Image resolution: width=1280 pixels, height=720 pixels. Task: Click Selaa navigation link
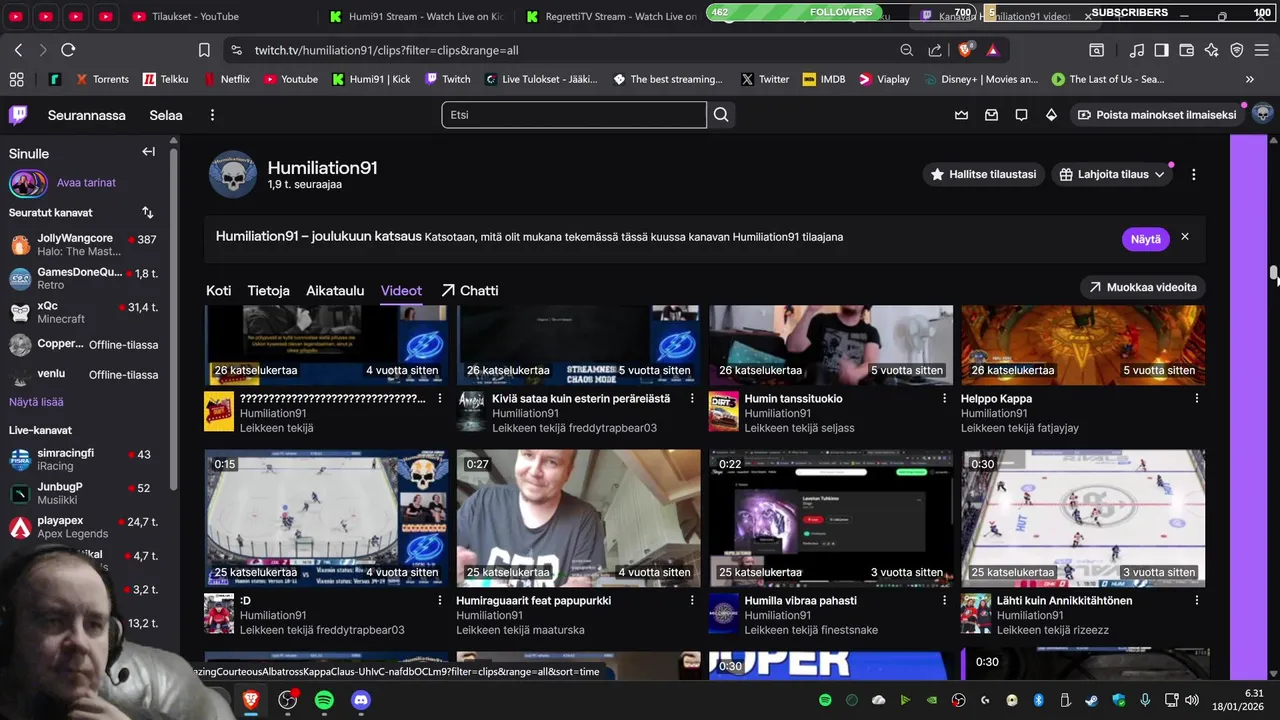point(166,115)
